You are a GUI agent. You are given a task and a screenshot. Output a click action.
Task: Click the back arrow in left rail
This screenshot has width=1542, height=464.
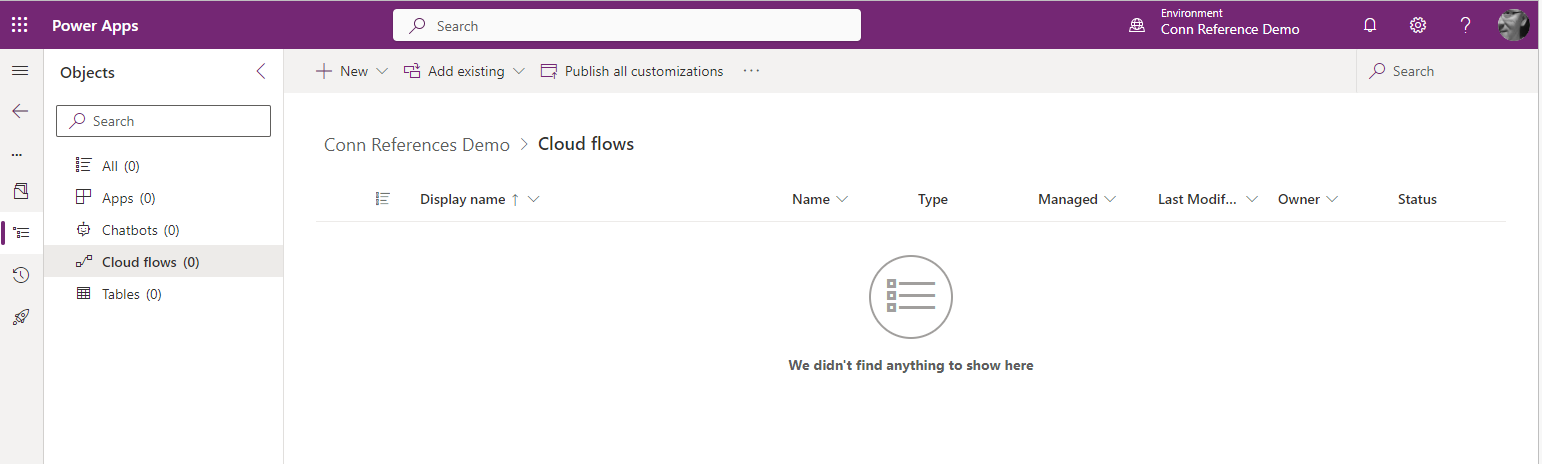(20, 111)
